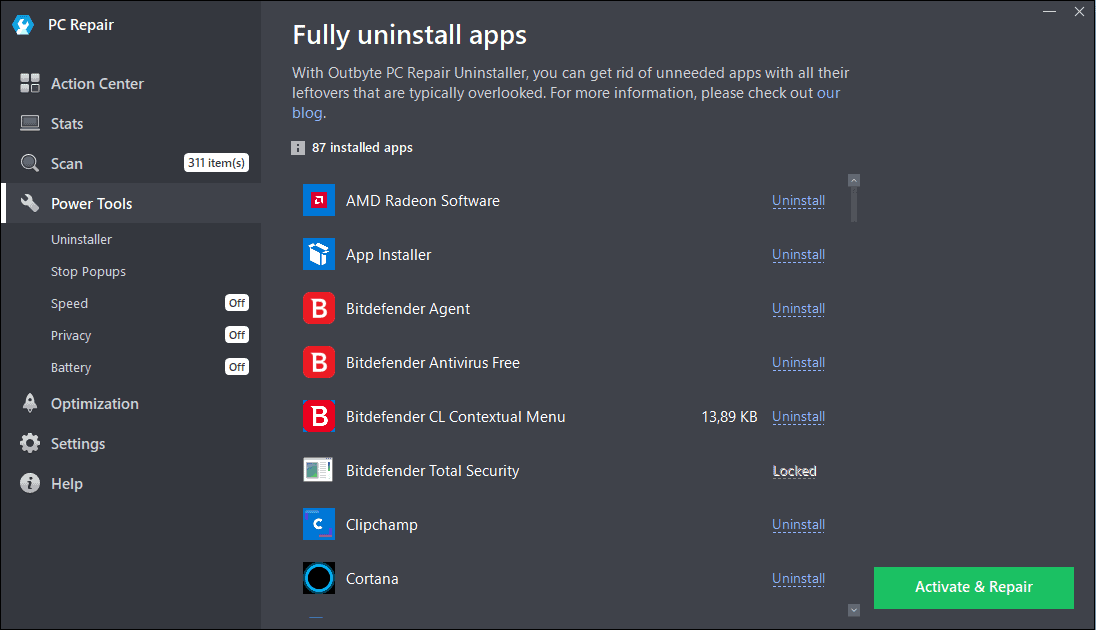Click the app list scroll down arrow
The image size is (1096, 630).
(853, 610)
